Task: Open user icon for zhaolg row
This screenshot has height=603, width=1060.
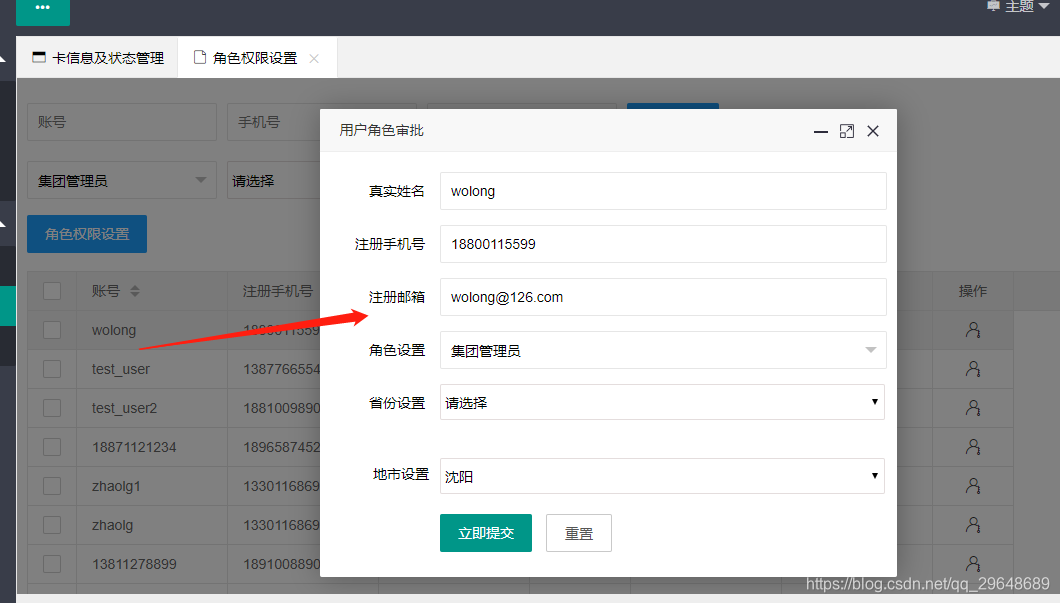Action: point(973,525)
